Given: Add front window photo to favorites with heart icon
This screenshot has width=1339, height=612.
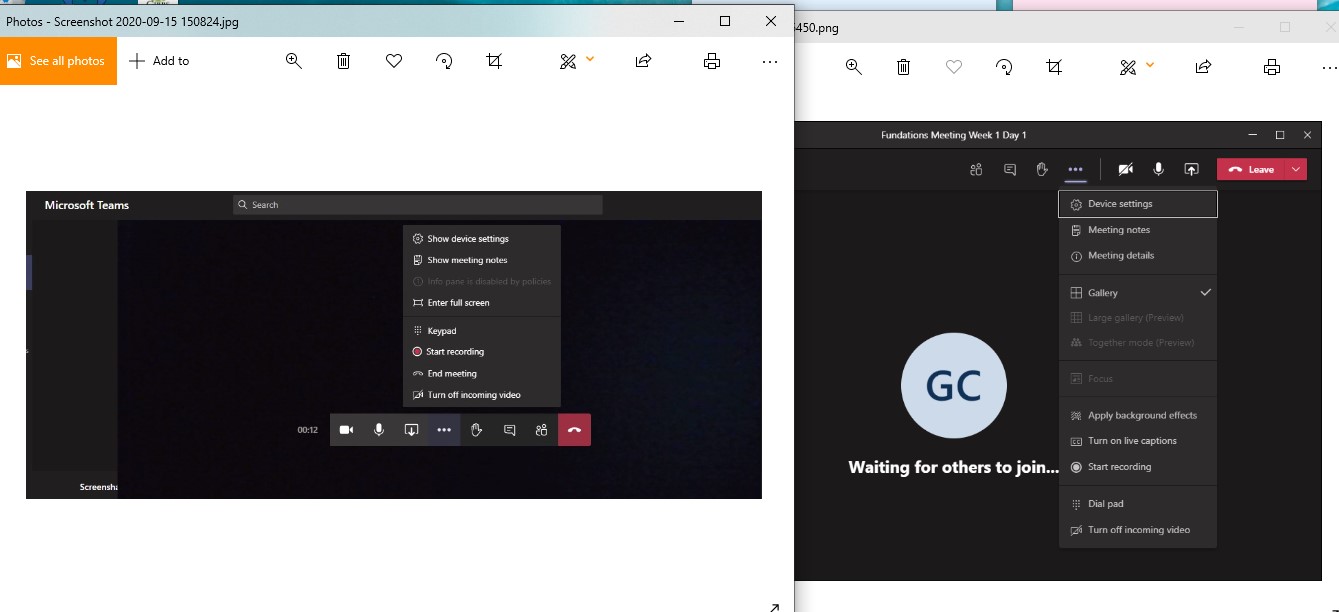Looking at the screenshot, I should pyautogui.click(x=394, y=61).
